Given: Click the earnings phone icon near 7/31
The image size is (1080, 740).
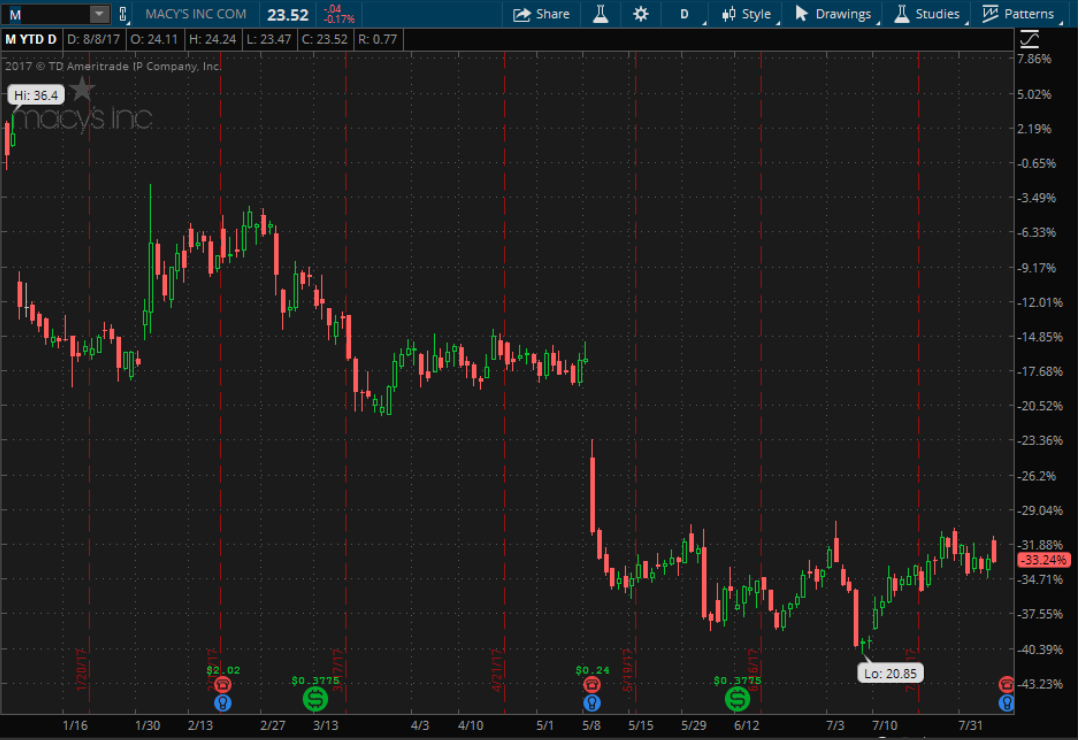Looking at the screenshot, I should click(x=1006, y=684).
